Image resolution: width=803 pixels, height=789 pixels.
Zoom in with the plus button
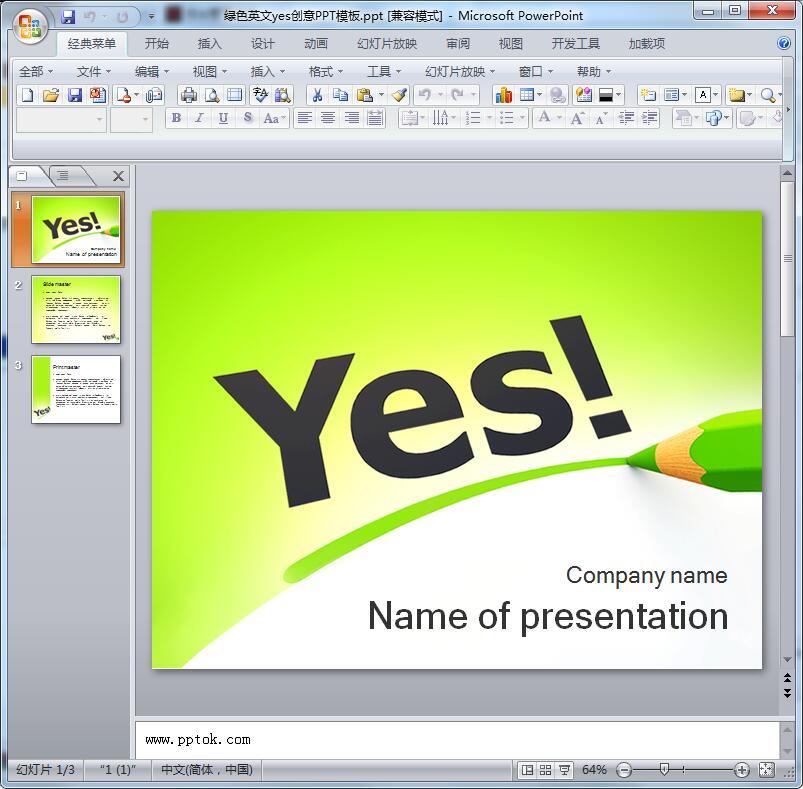coord(742,770)
